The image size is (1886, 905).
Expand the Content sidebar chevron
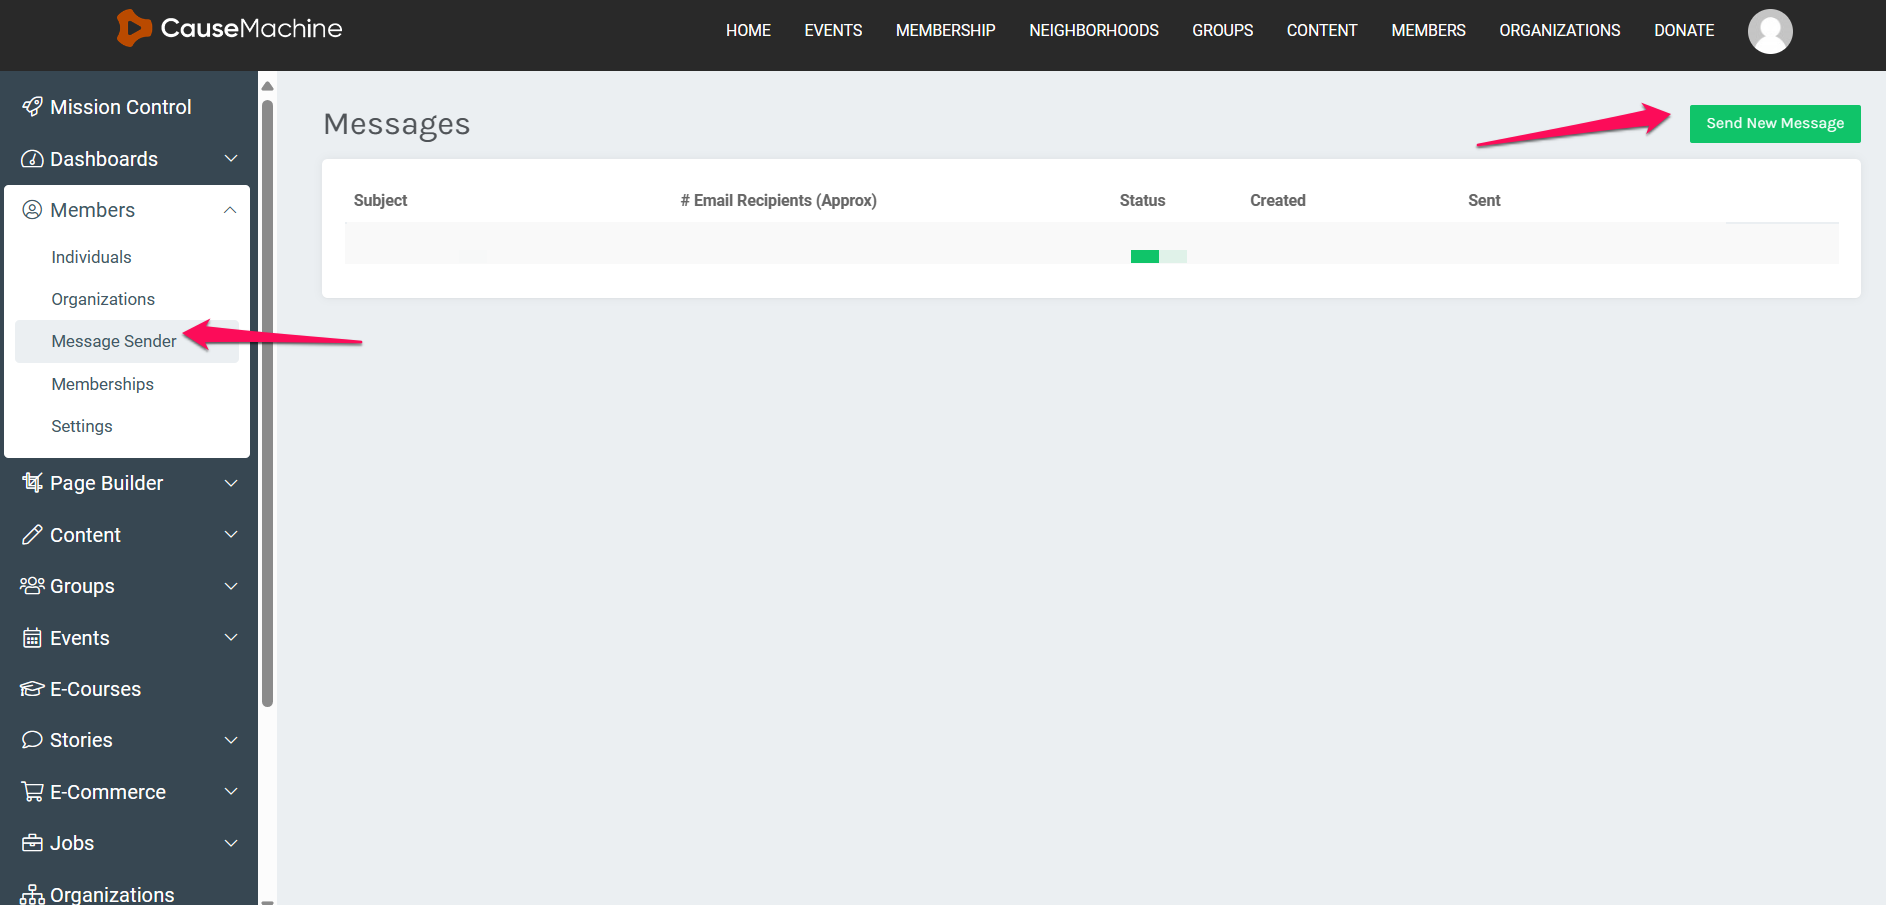(231, 535)
